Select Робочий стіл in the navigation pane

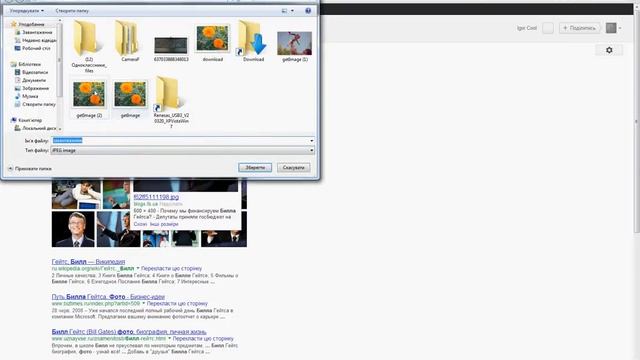point(33,48)
